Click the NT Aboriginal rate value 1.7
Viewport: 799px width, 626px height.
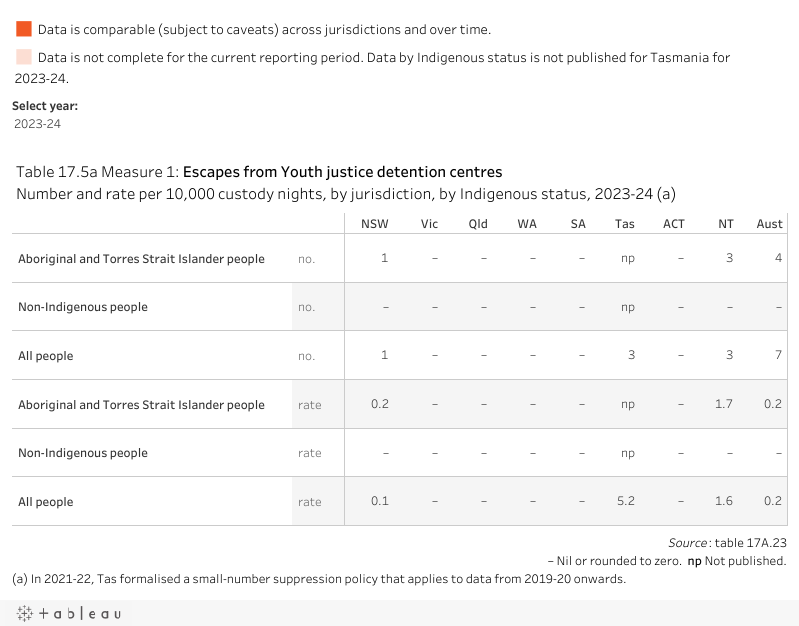[x=724, y=404]
